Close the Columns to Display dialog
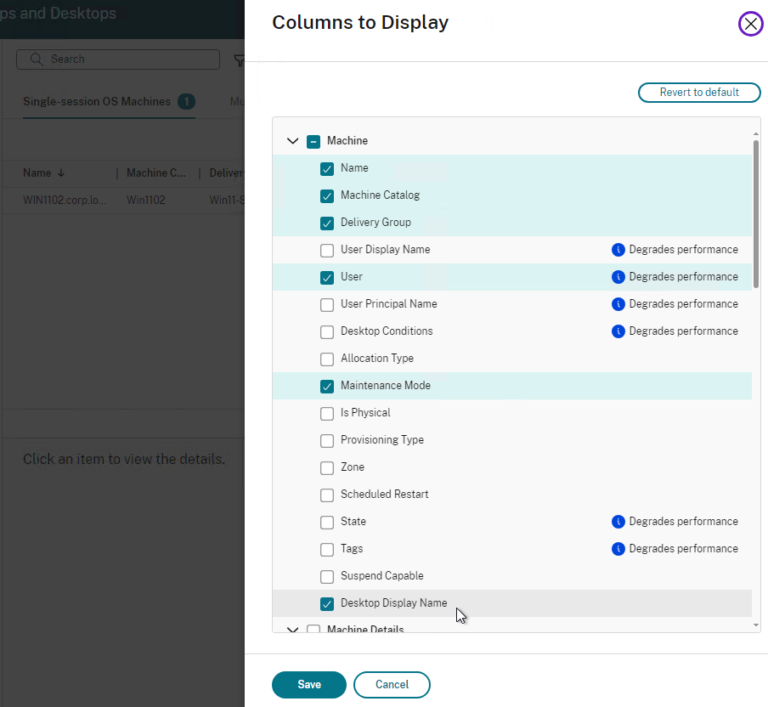 [x=750, y=24]
